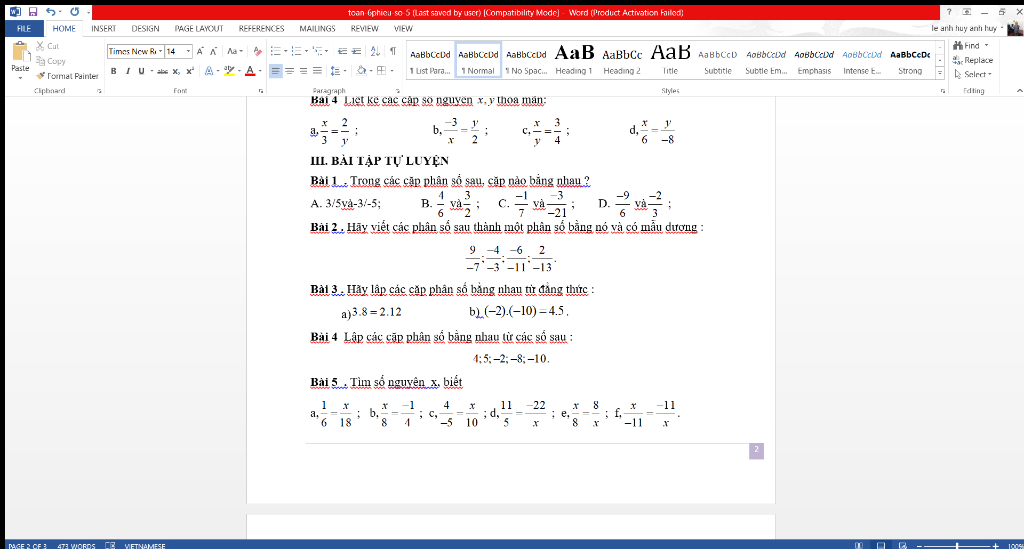This screenshot has height=549, width=1024.
Task: Toggle bold formatting
Action: point(114,71)
